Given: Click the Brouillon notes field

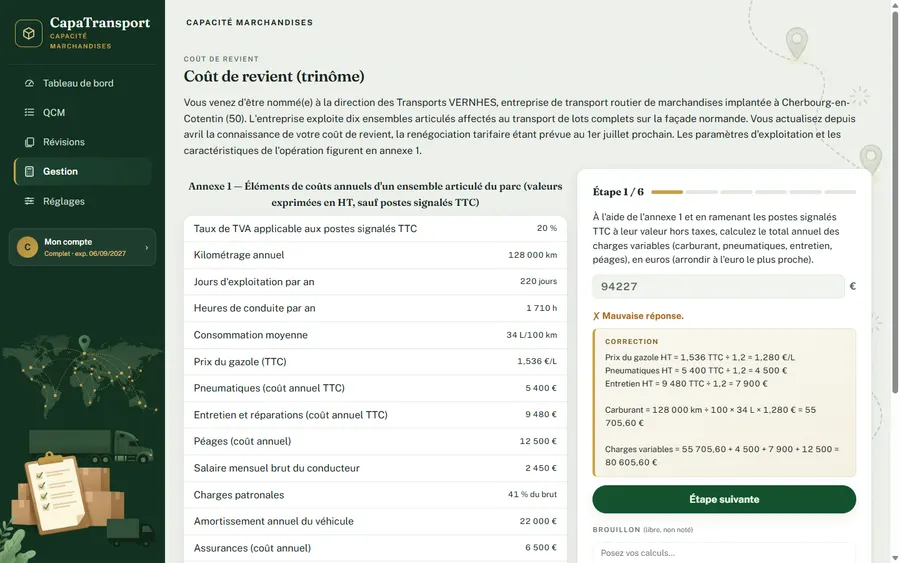Looking at the screenshot, I should [x=724, y=553].
